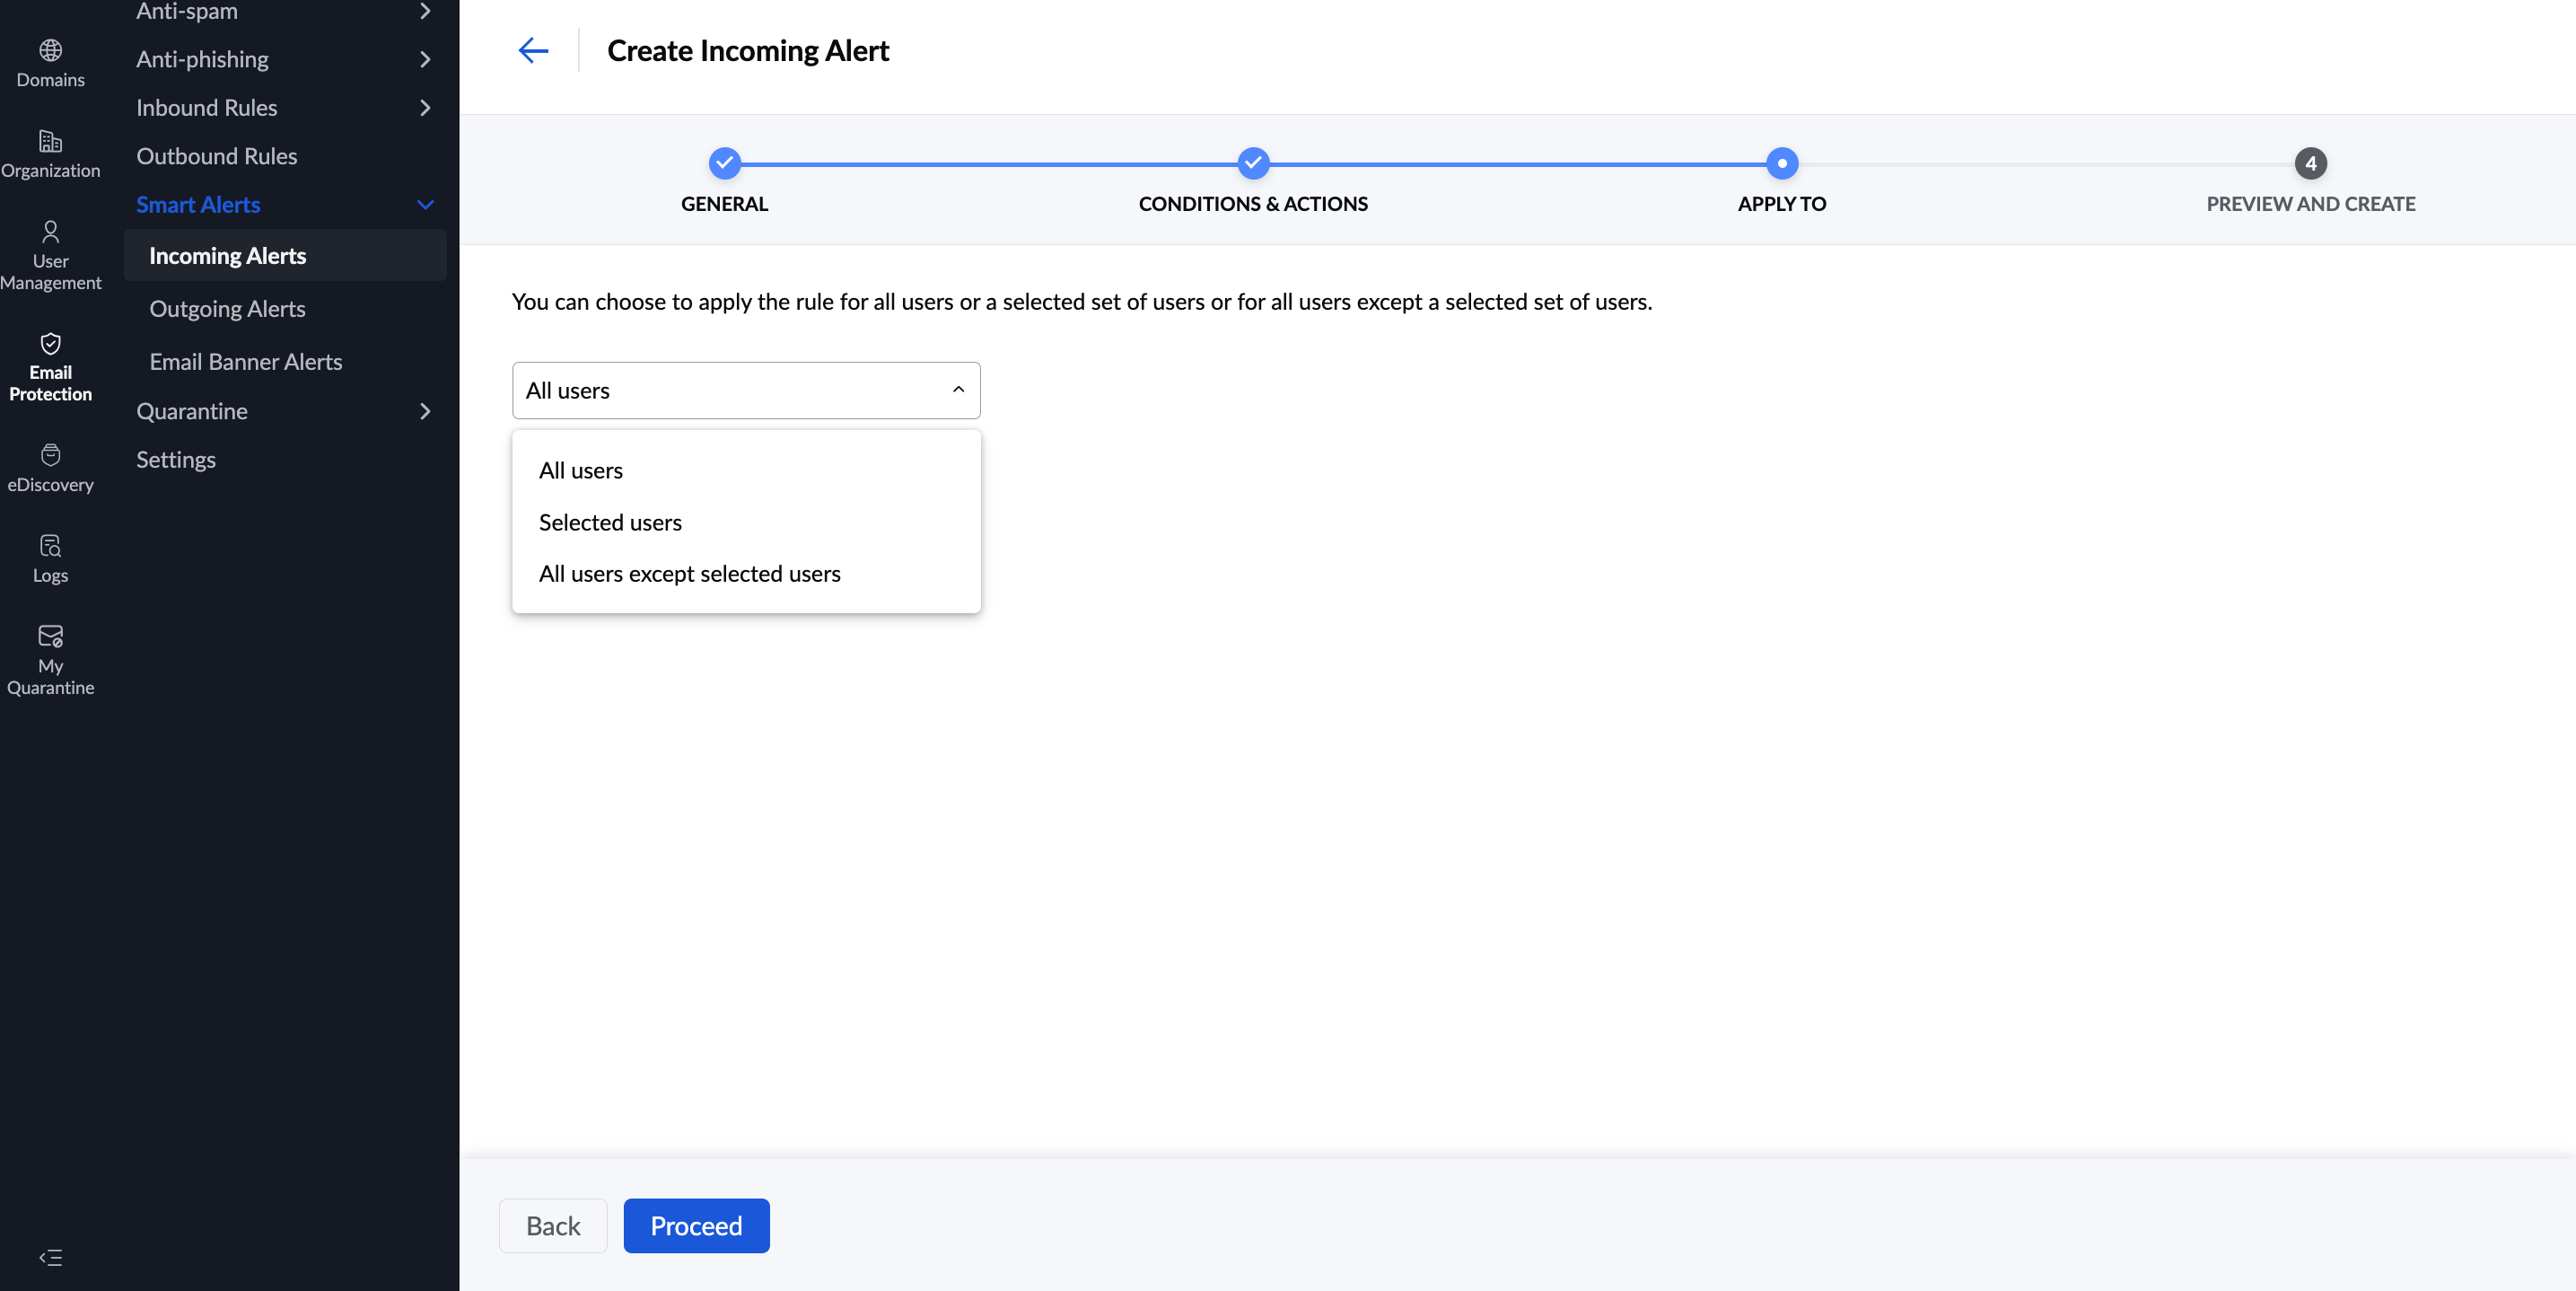Viewport: 2576px width, 1291px height.
Task: Expand the Quarantine submenu chevron
Action: point(425,411)
